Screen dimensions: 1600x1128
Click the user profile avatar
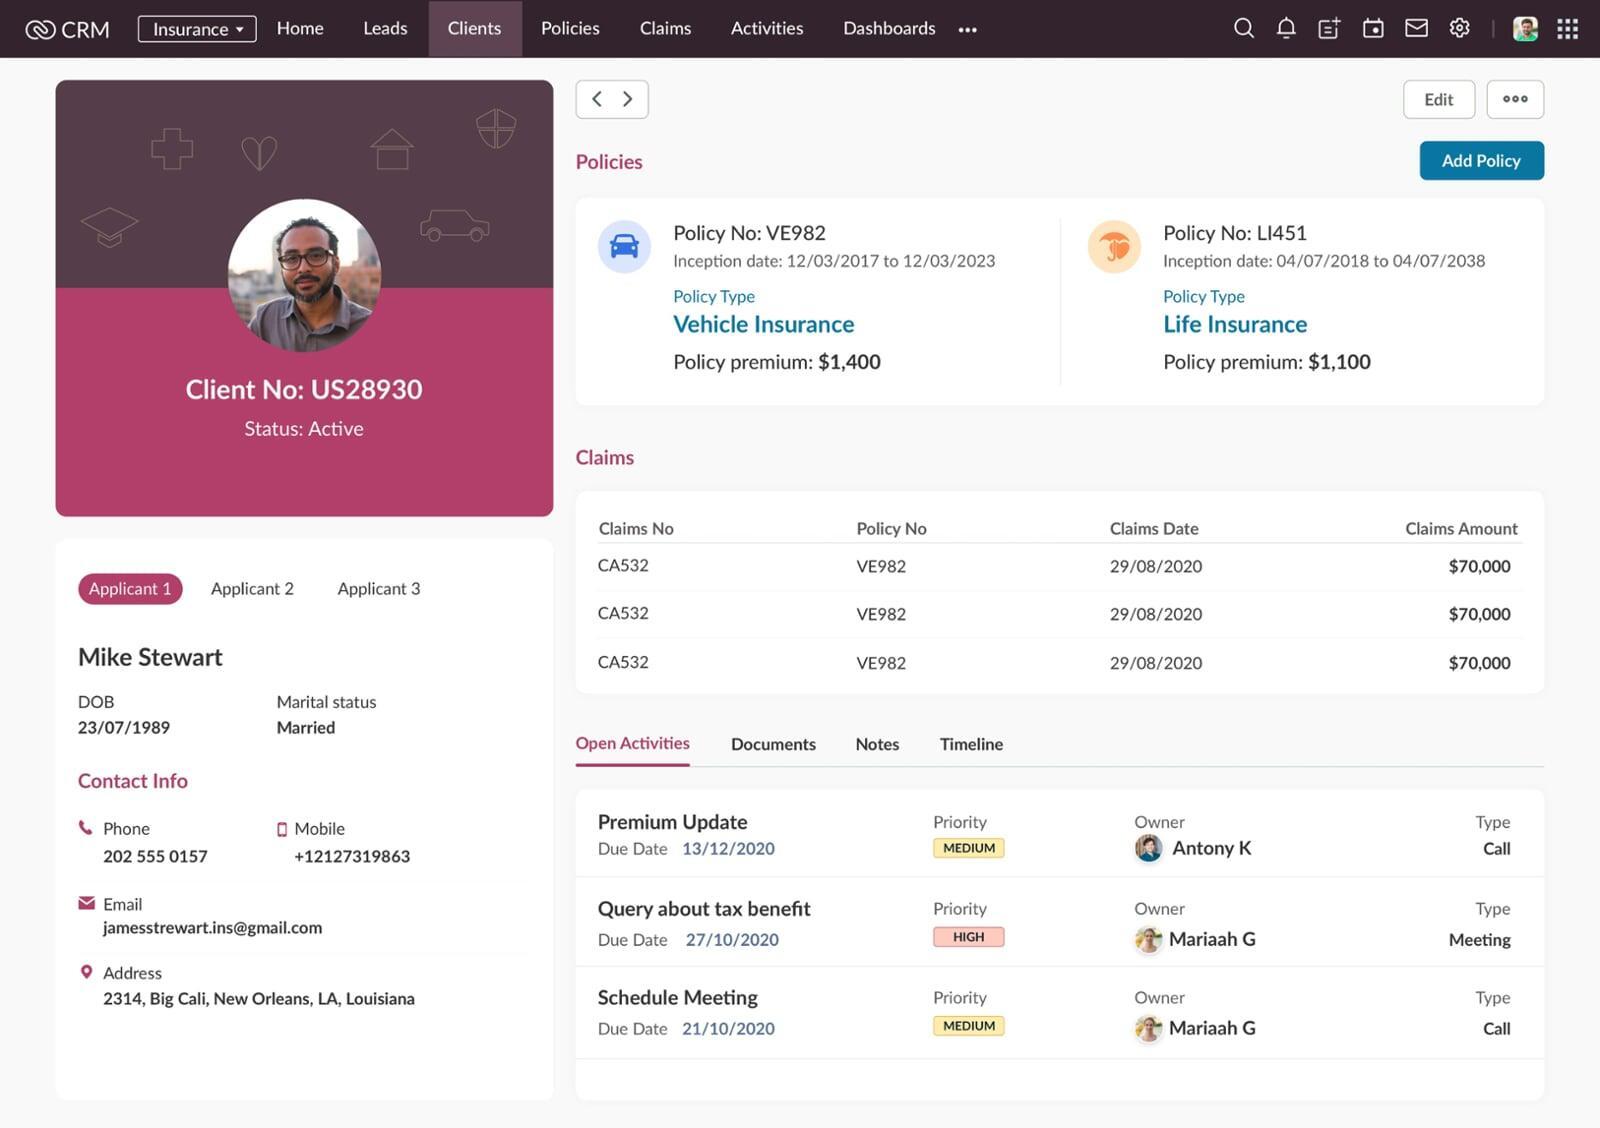1525,28
